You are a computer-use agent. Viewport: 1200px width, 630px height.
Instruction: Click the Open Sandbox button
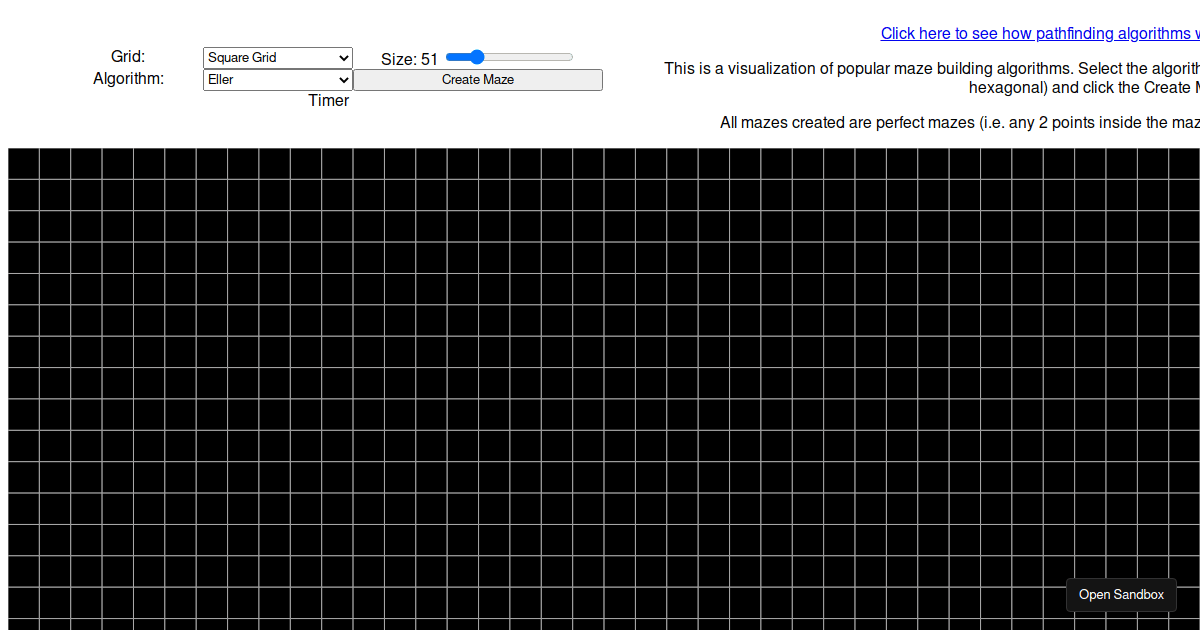tap(1121, 594)
